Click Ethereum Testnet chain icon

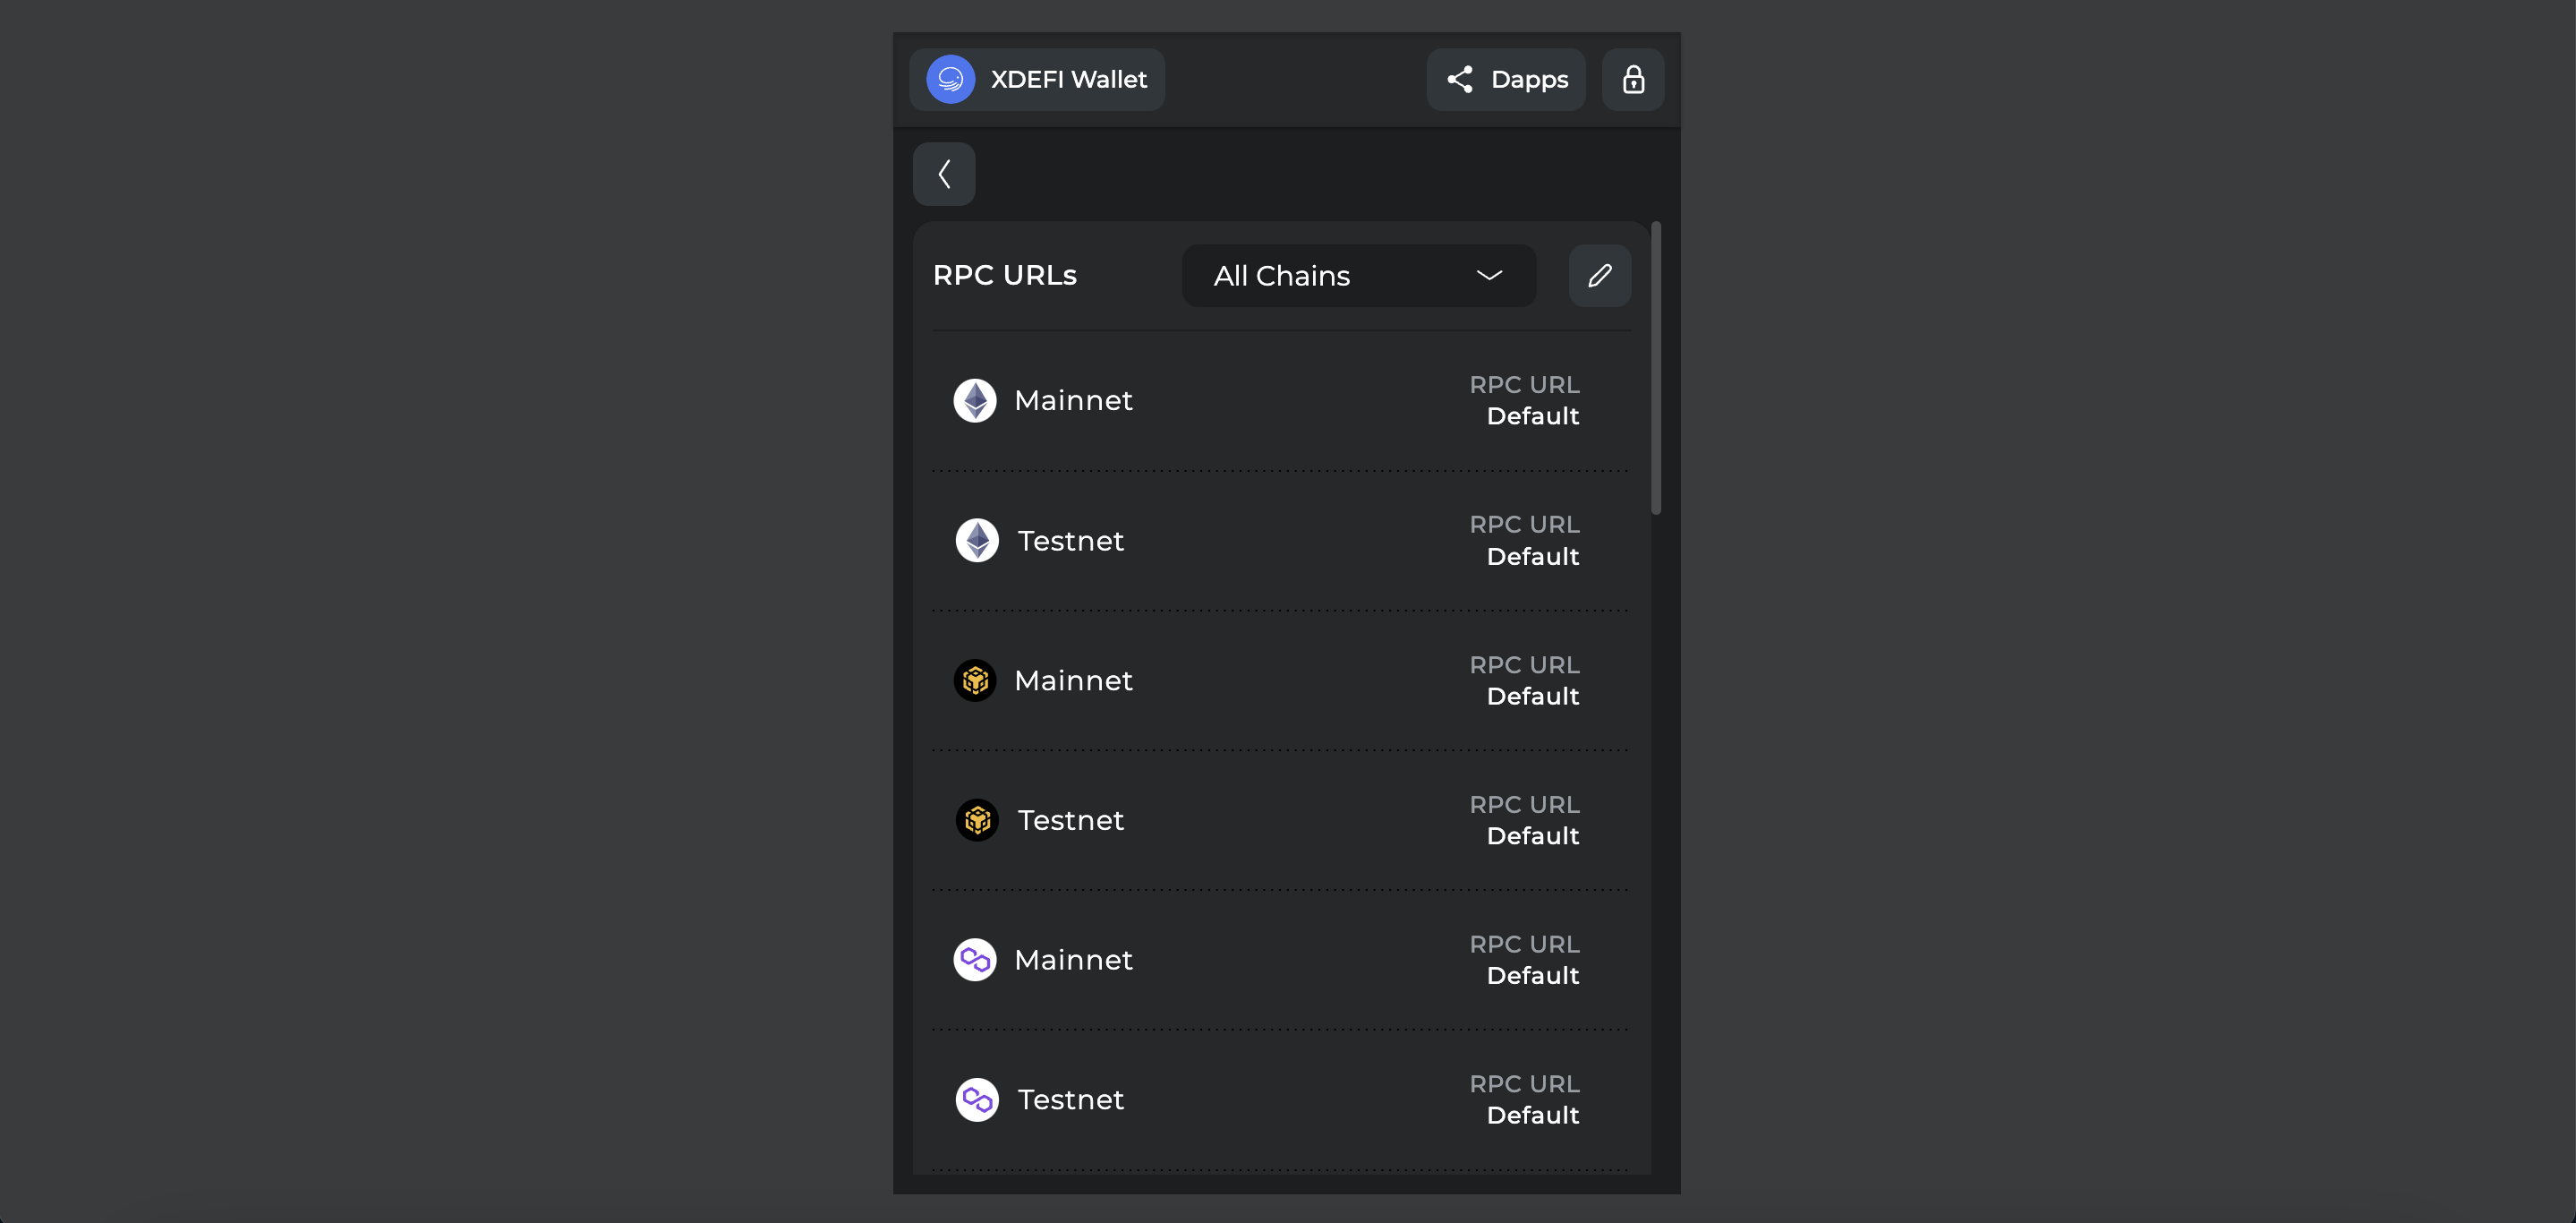pyautogui.click(x=976, y=540)
